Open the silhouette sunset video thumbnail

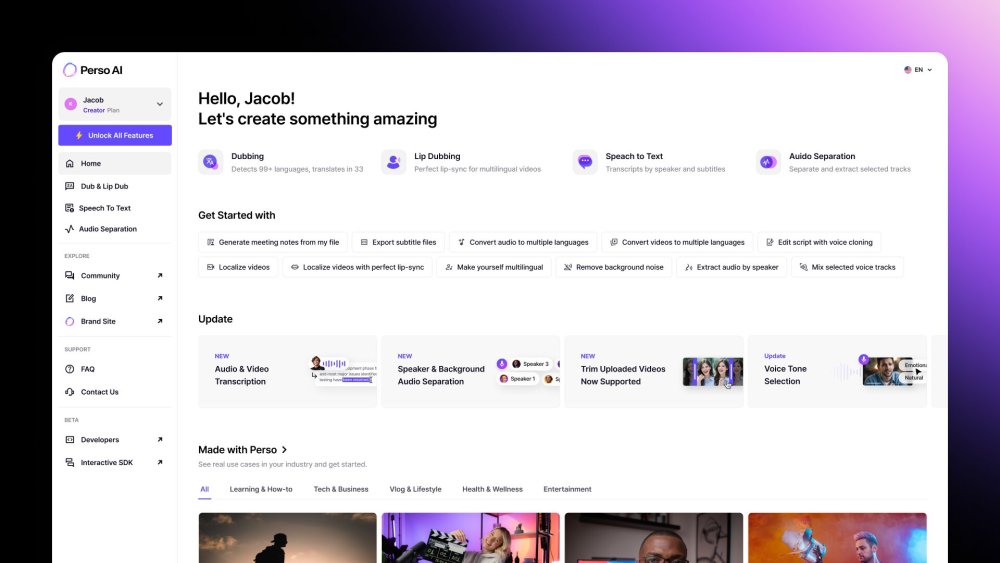point(288,537)
